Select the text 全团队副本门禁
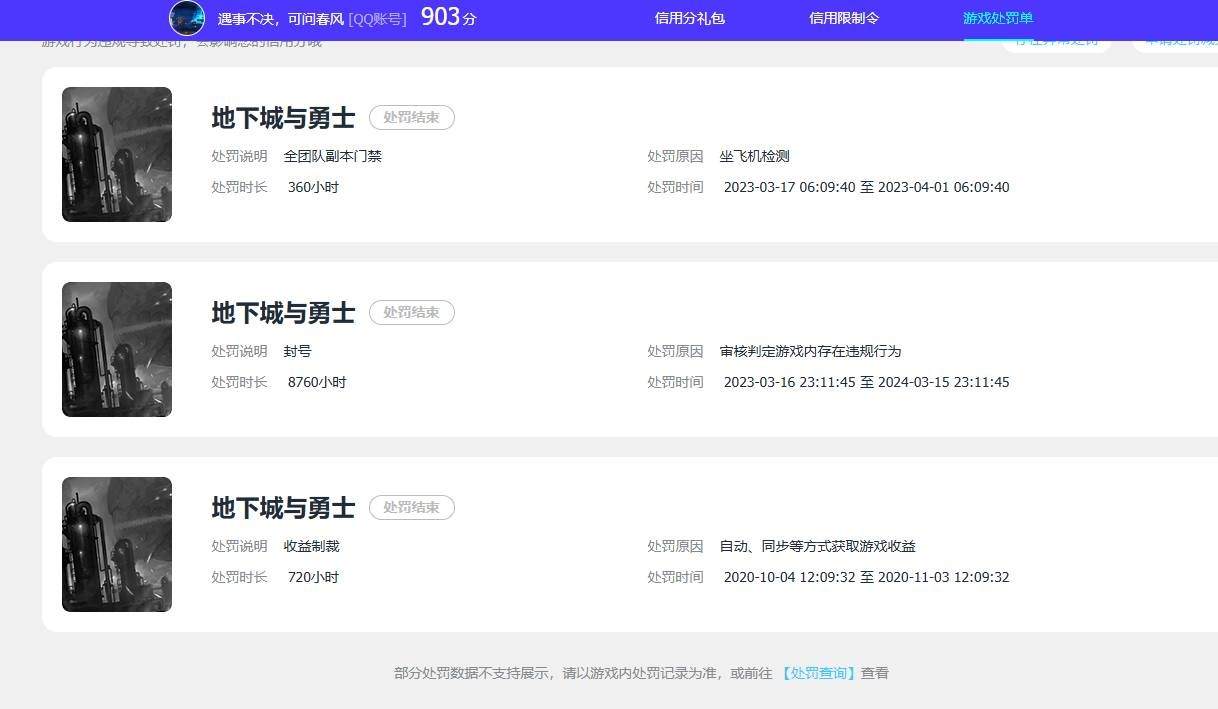1218x709 pixels. click(333, 156)
